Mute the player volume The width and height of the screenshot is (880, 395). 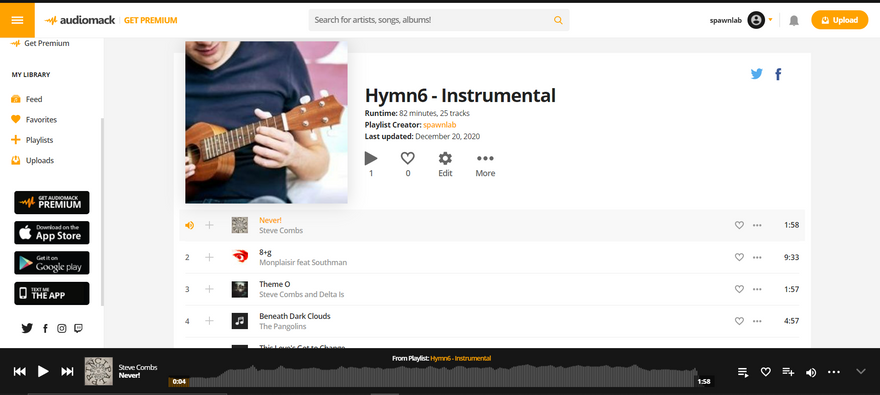click(811, 372)
